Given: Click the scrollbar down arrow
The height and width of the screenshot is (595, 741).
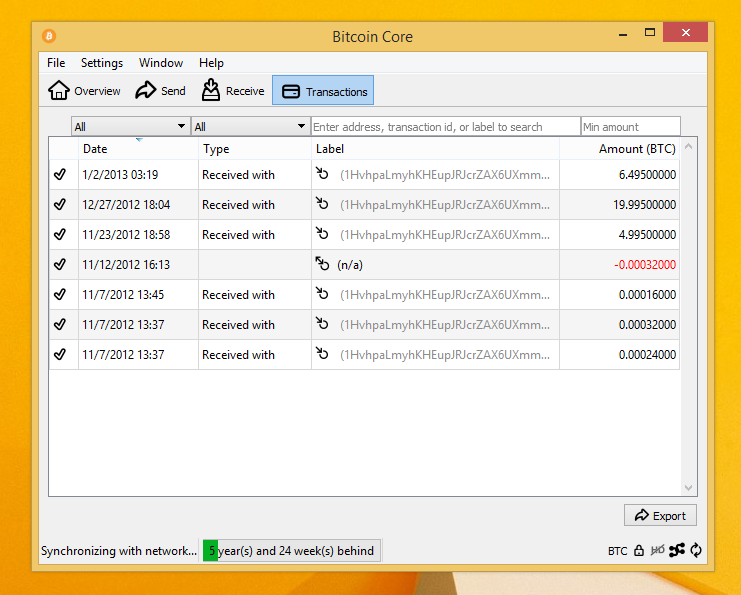Looking at the screenshot, I should coord(689,487).
